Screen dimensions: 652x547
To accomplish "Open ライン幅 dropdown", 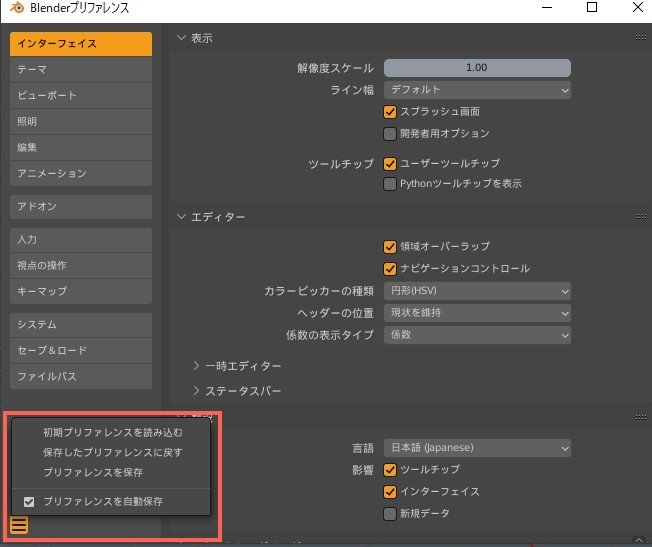I will click(x=477, y=90).
